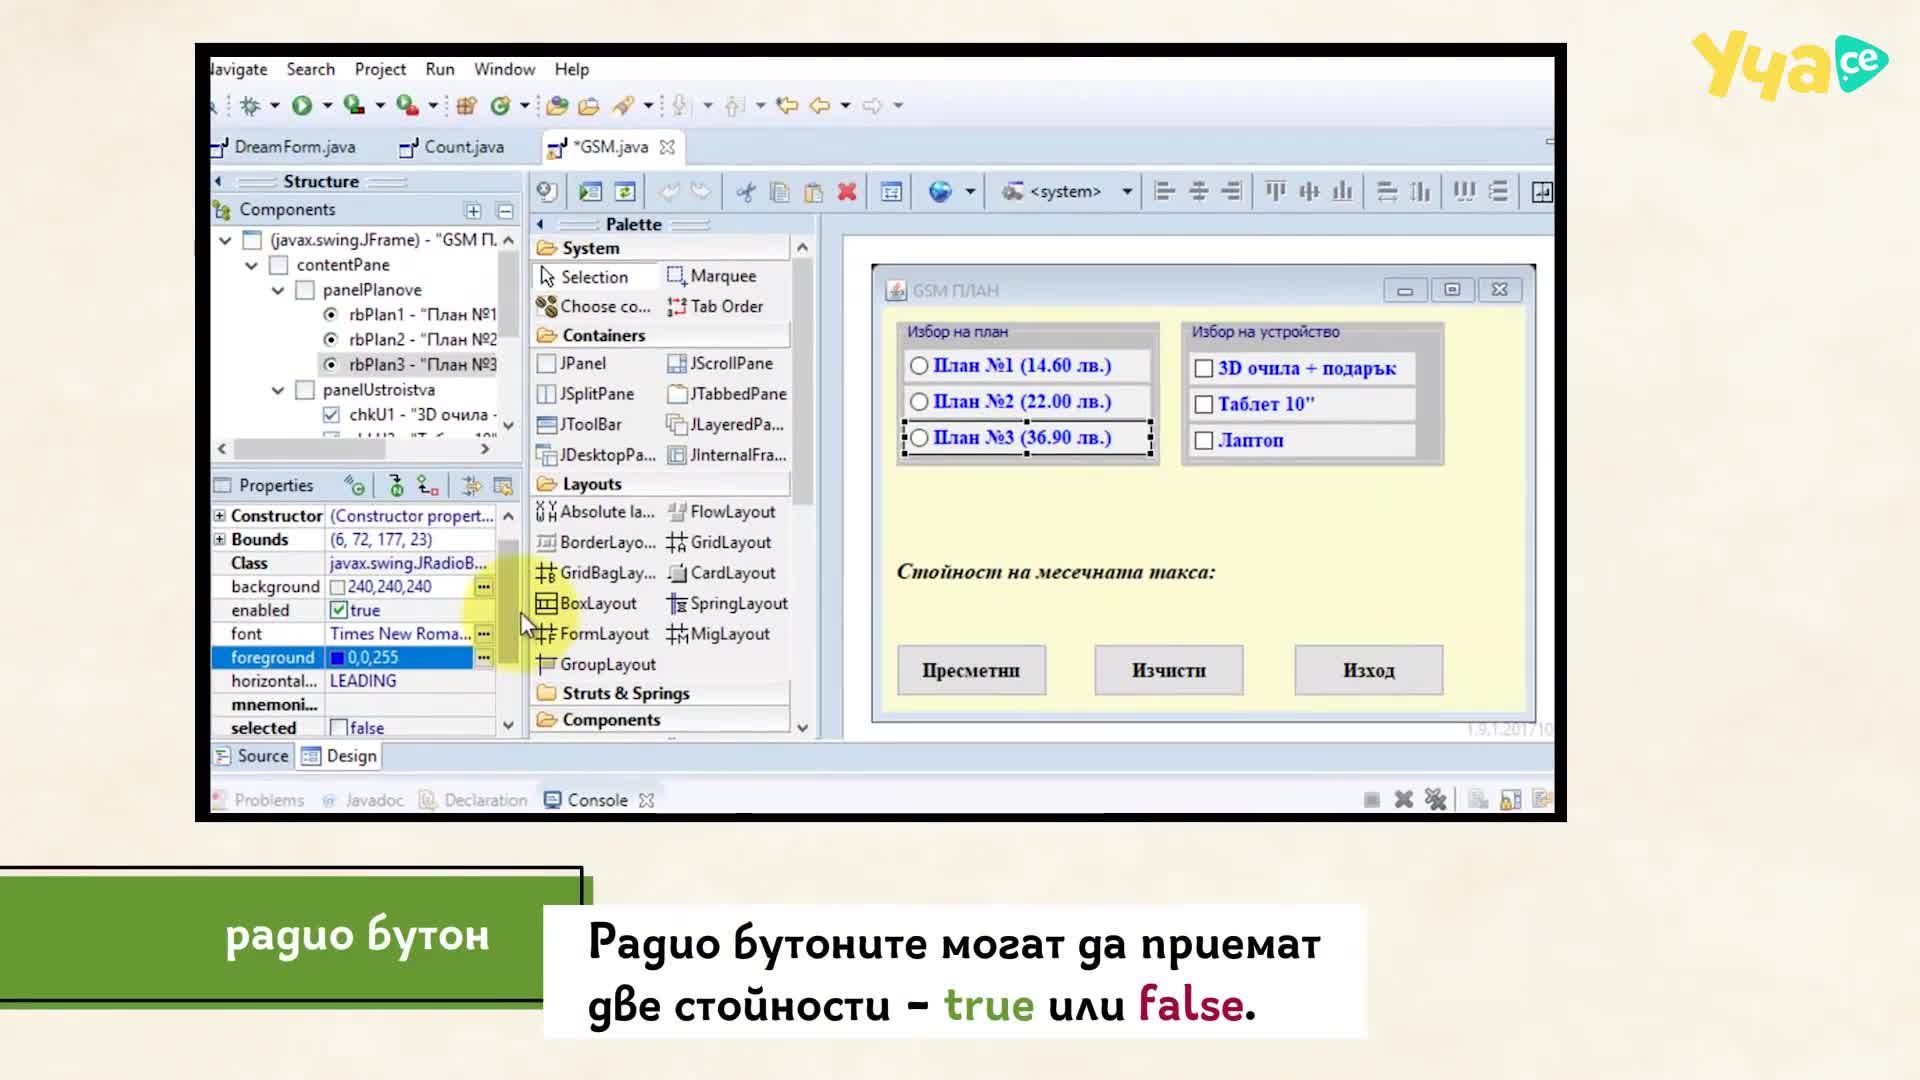
Task: Click the Изчисти button
Action: click(1169, 670)
